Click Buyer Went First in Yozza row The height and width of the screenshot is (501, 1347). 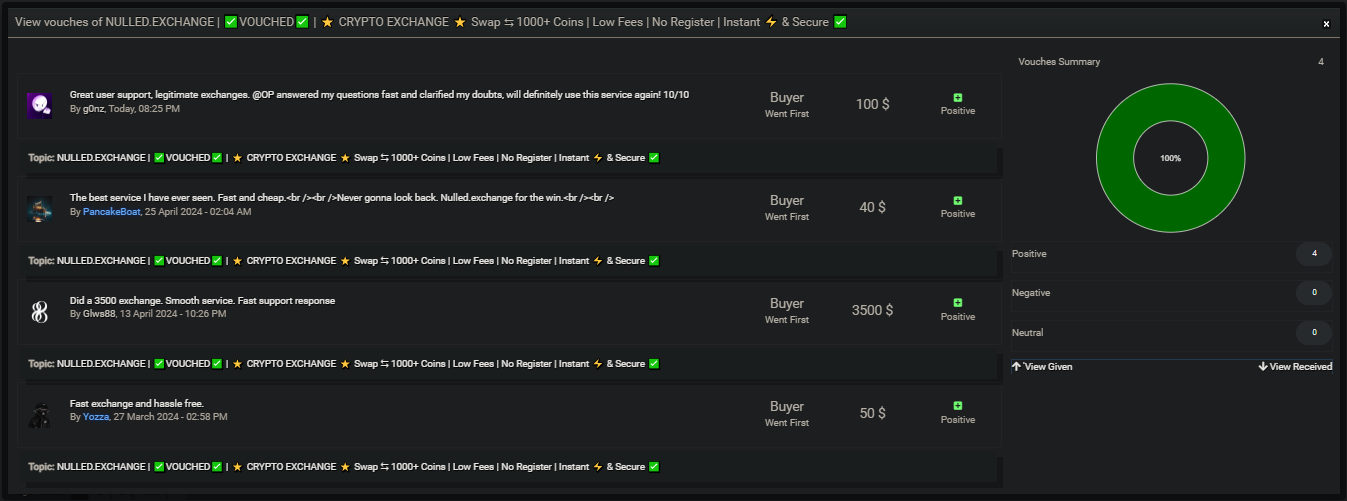(787, 414)
